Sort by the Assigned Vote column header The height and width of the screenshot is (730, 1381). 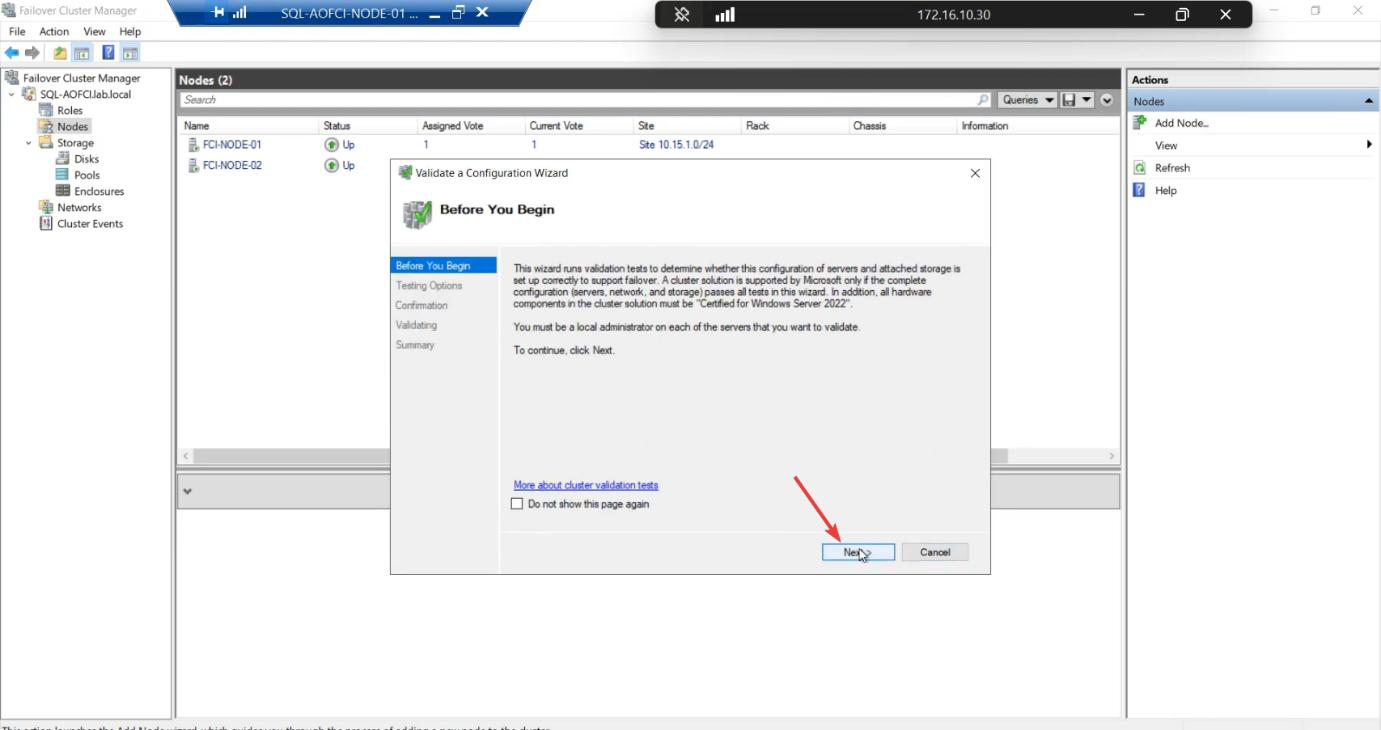(x=471, y=126)
